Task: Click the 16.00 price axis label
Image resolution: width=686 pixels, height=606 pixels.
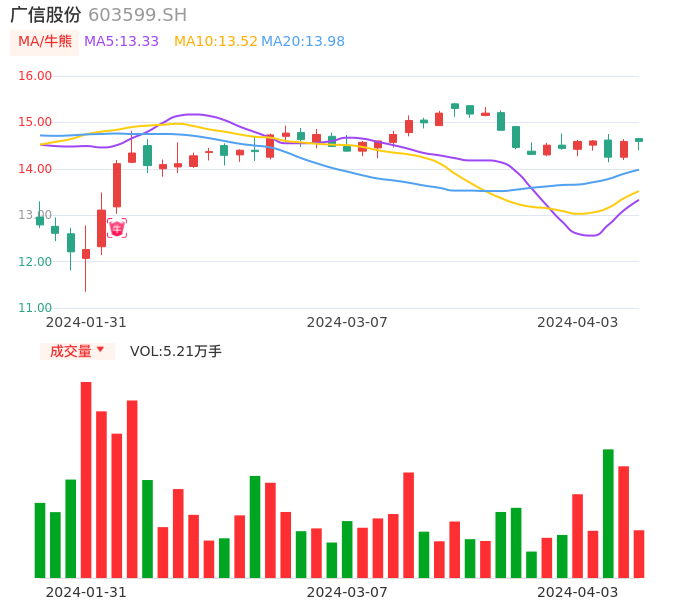Action: [35, 76]
